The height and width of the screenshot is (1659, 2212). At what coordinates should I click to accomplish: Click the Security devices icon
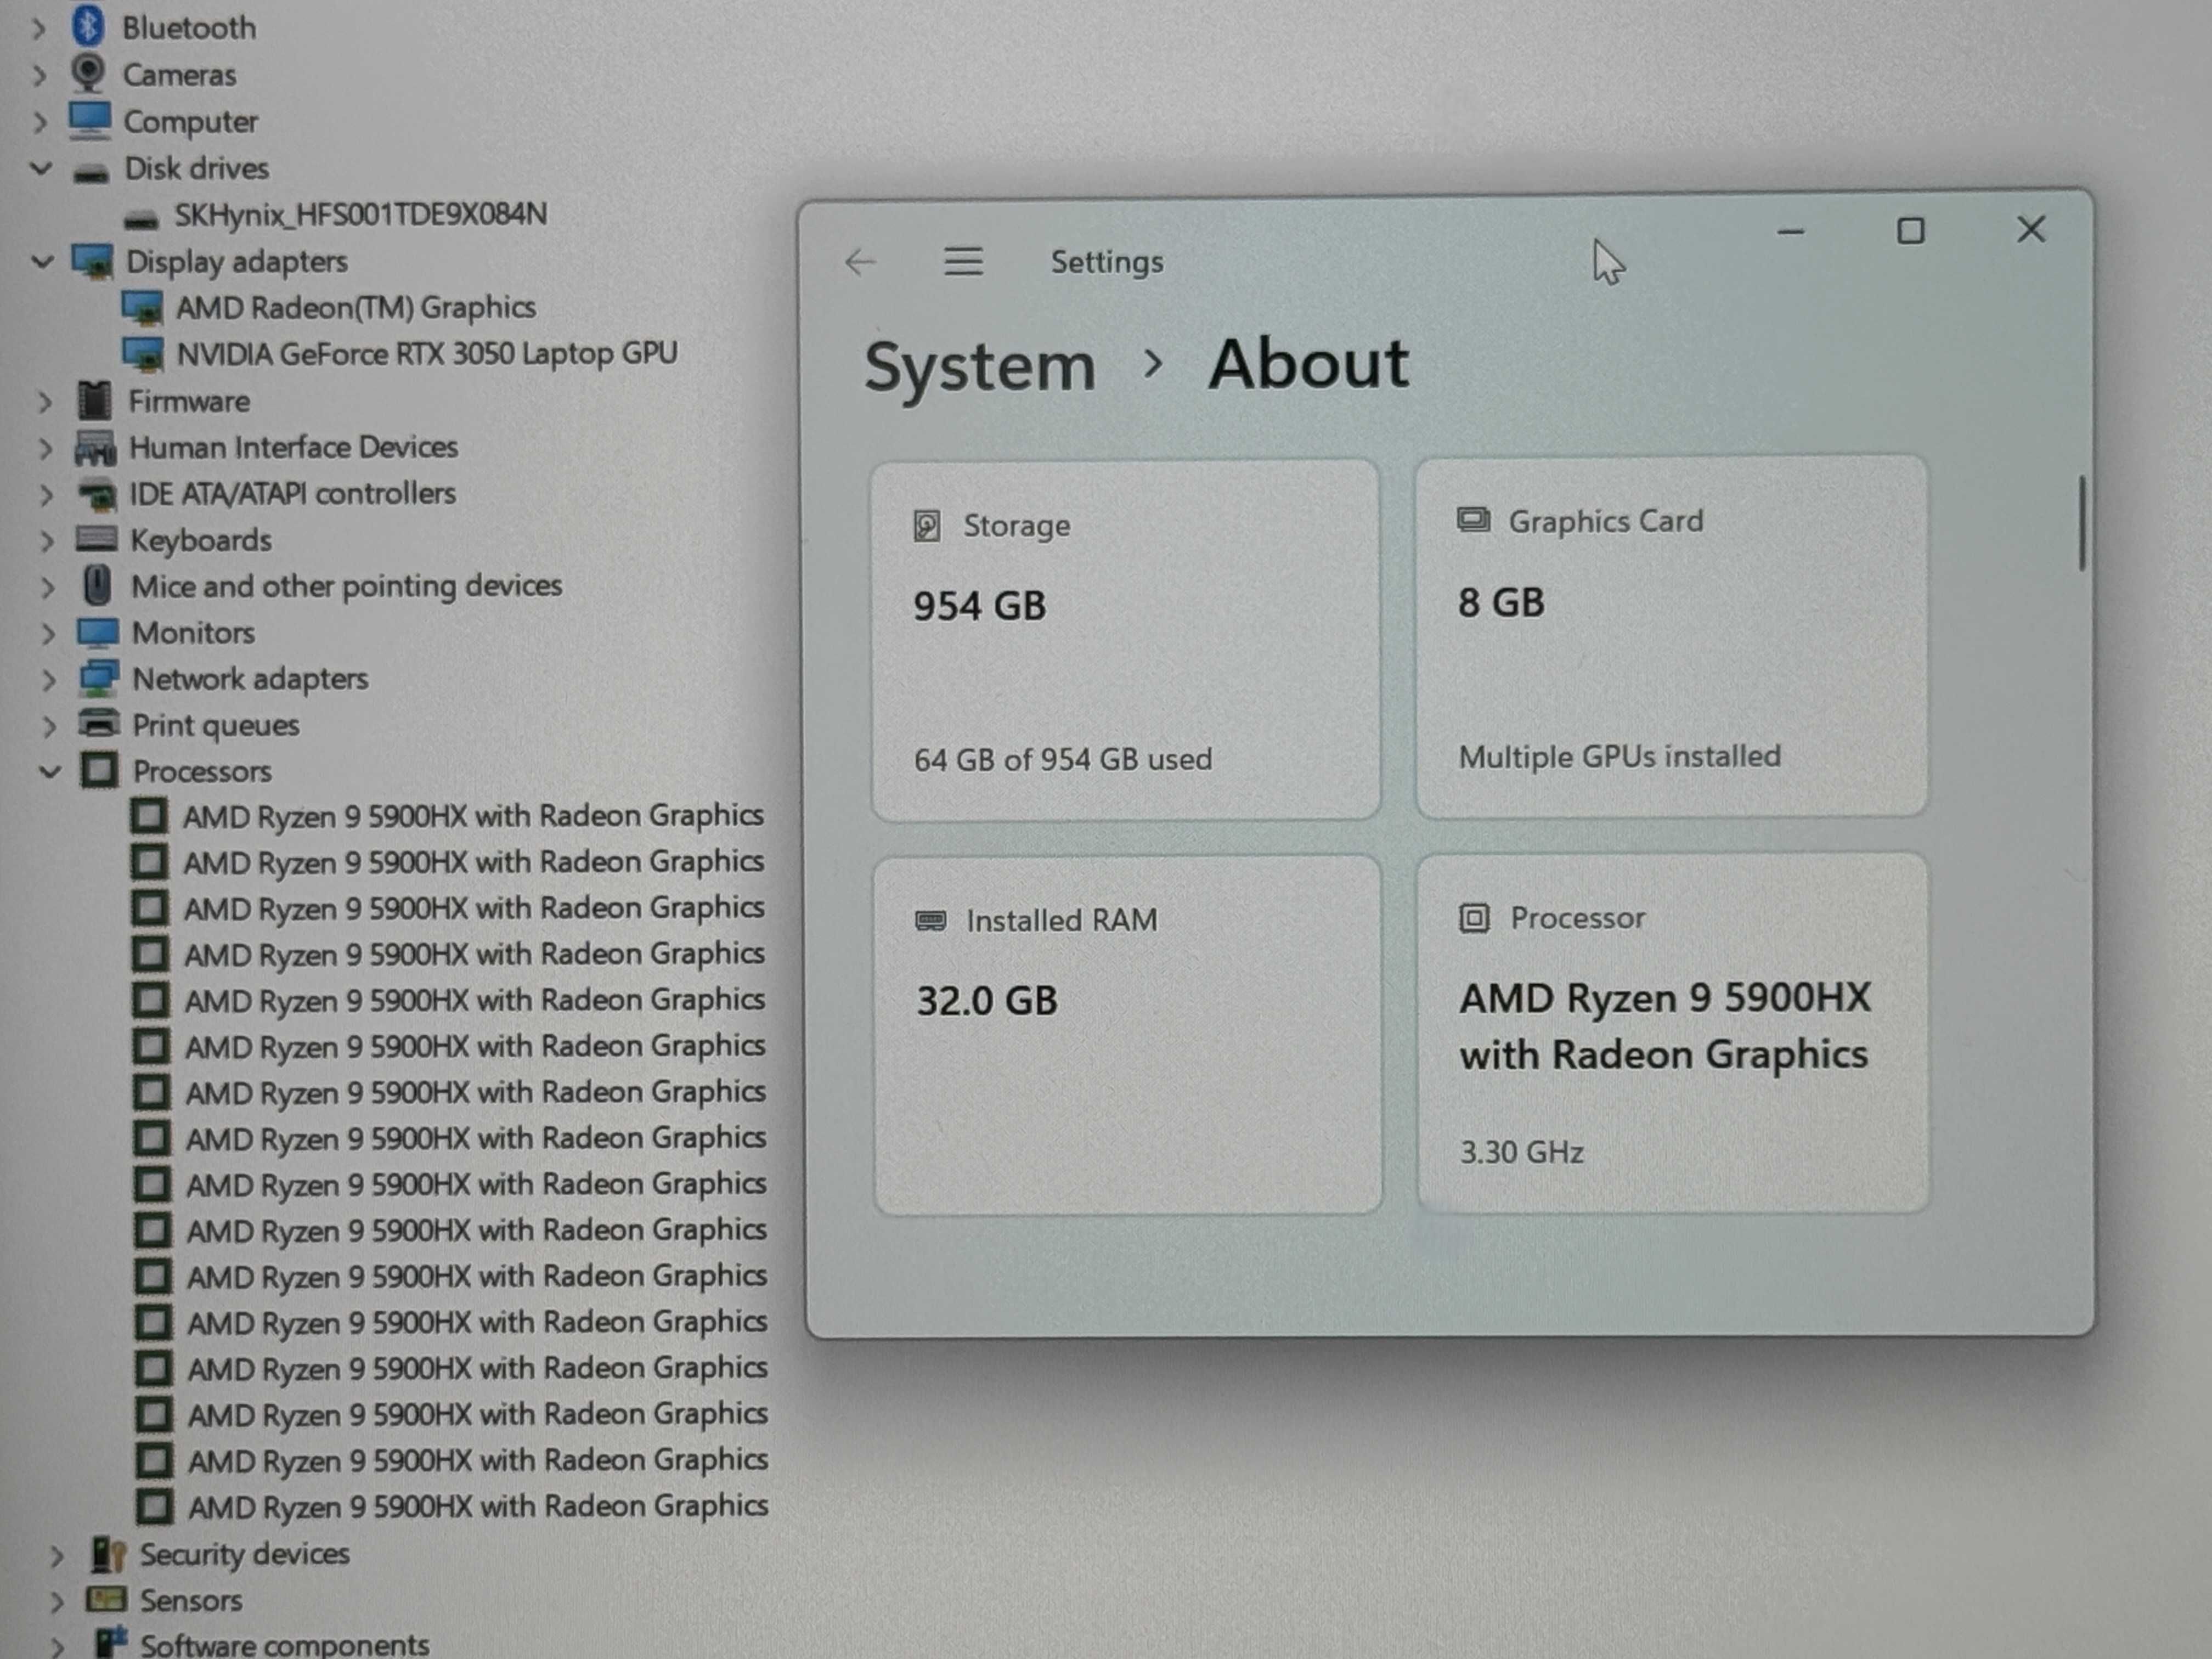(108, 1554)
